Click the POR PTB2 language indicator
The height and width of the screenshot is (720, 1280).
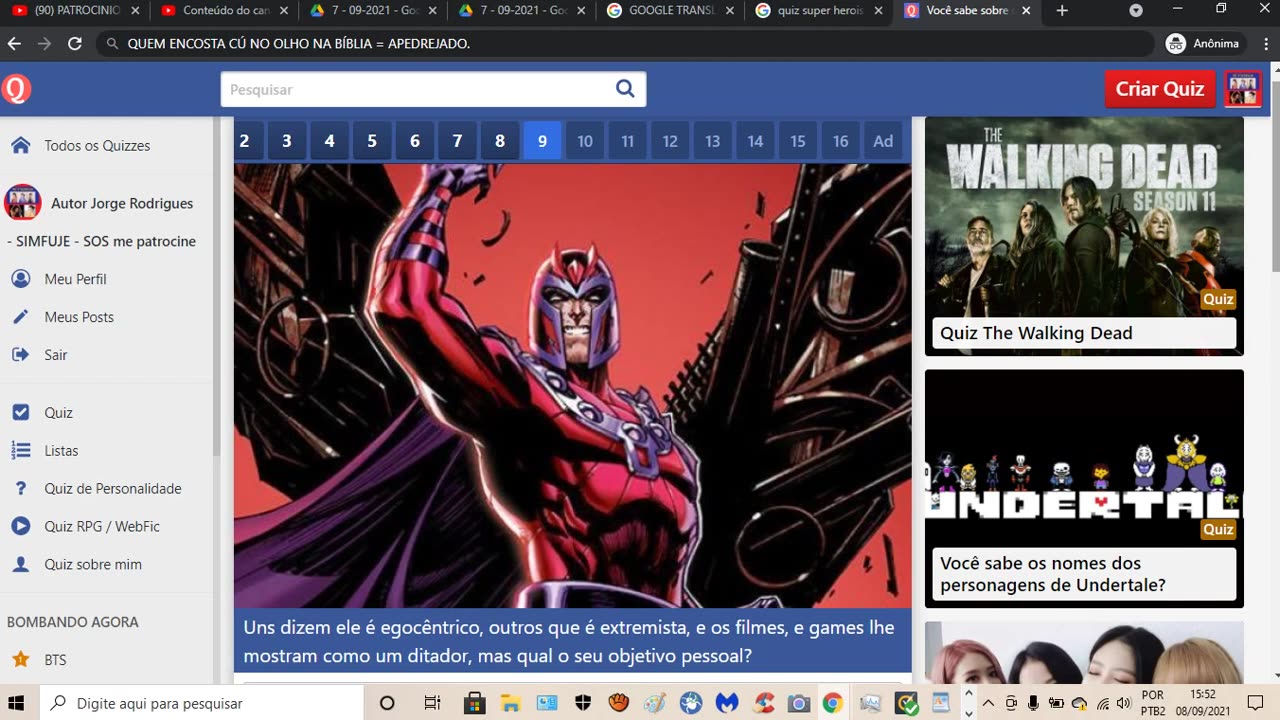coord(1152,703)
